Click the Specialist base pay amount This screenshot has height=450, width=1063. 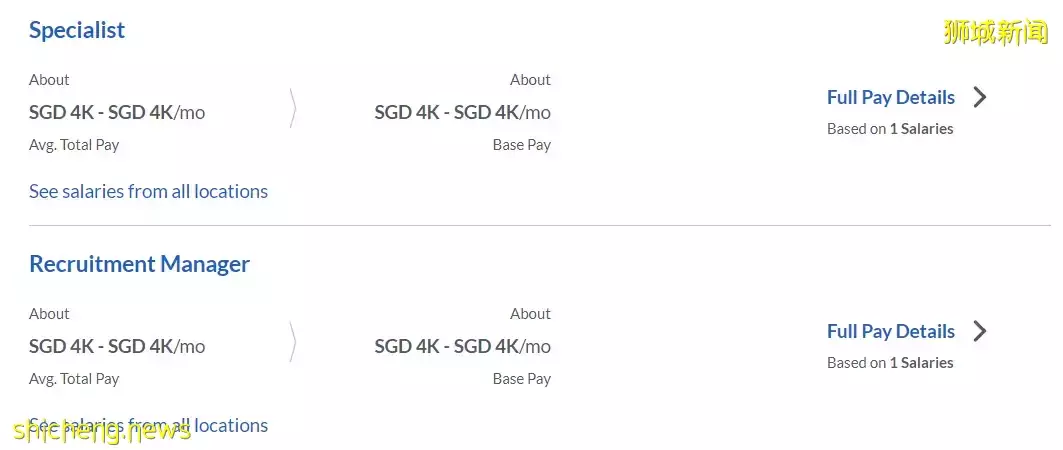[462, 112]
